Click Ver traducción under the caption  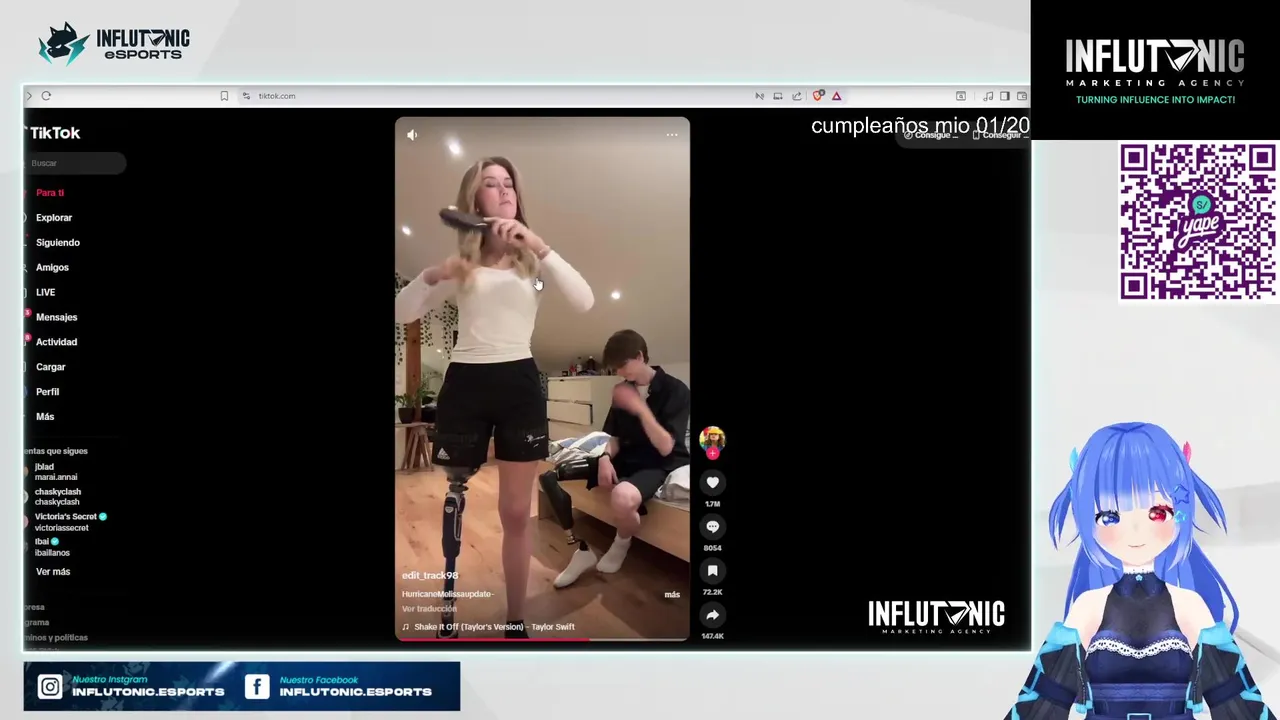click(429, 609)
